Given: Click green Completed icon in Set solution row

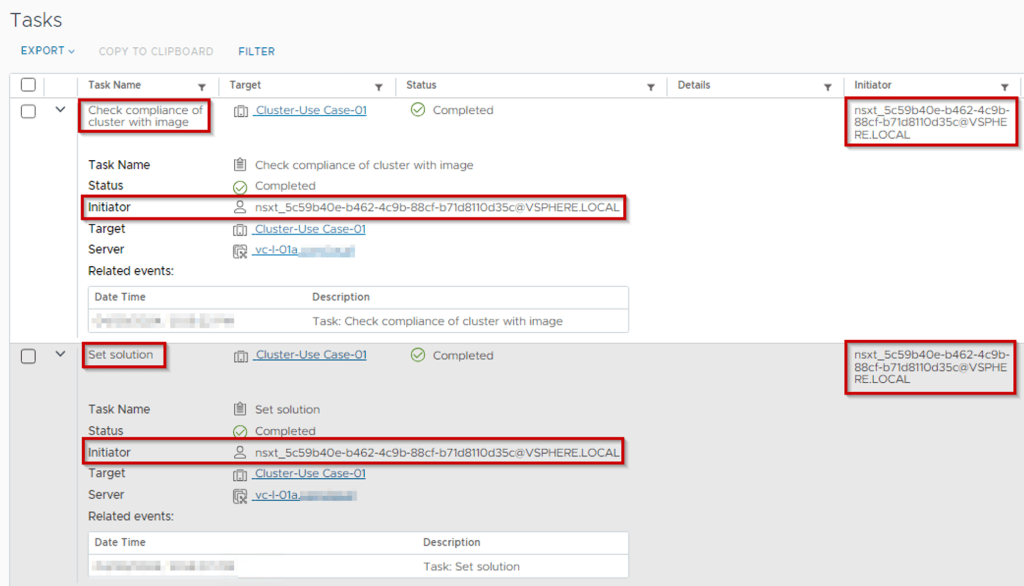Looking at the screenshot, I should (418, 355).
